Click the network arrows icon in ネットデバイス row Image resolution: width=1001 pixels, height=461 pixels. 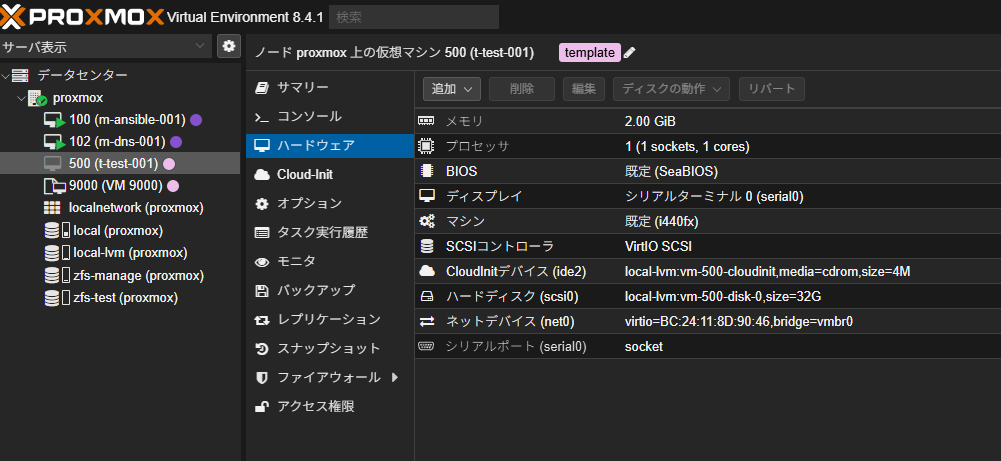(426, 322)
